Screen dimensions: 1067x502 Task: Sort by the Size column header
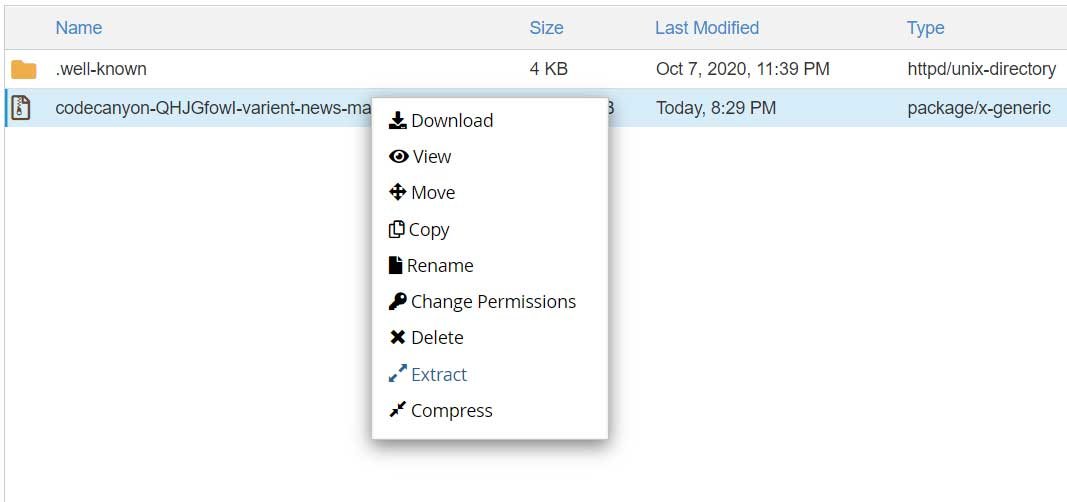tap(546, 28)
